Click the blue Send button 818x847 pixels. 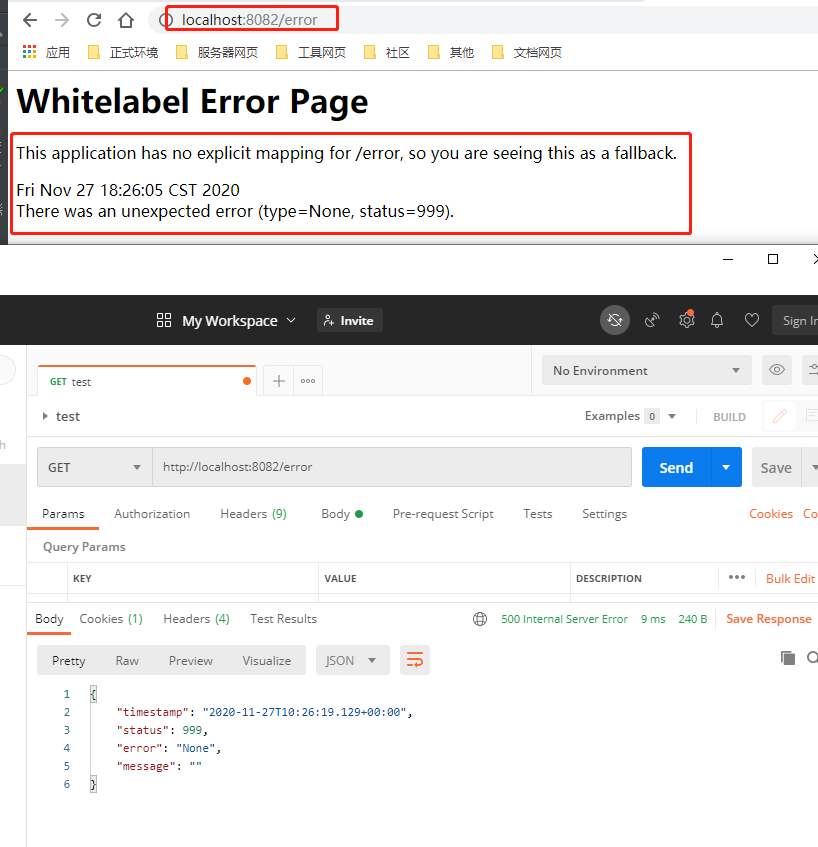[x=676, y=467]
